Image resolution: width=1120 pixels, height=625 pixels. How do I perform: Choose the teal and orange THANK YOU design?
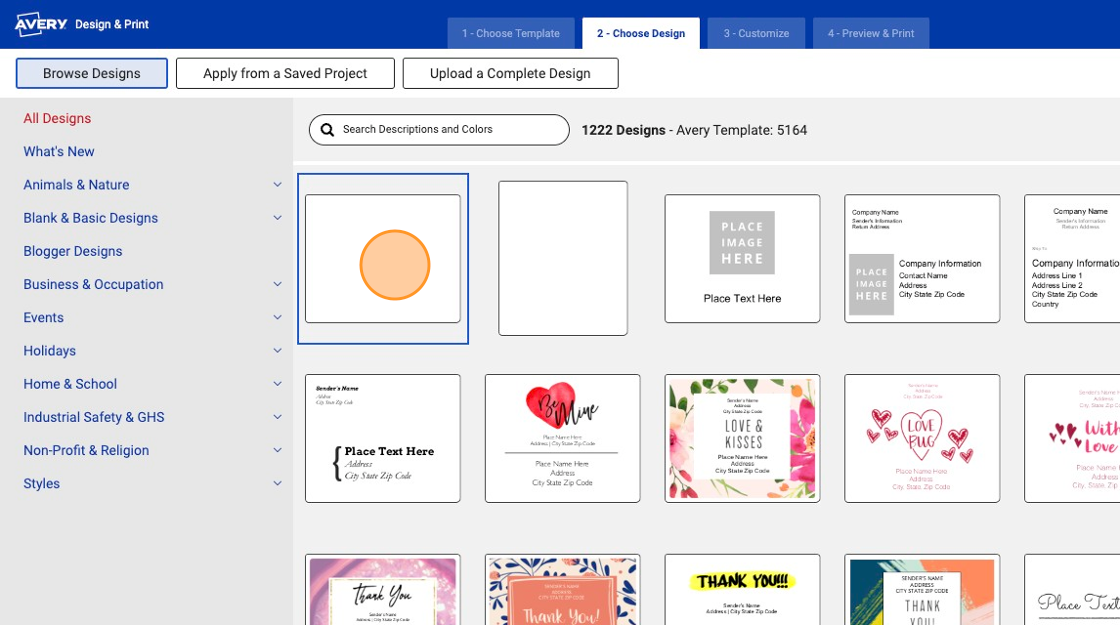(922, 589)
